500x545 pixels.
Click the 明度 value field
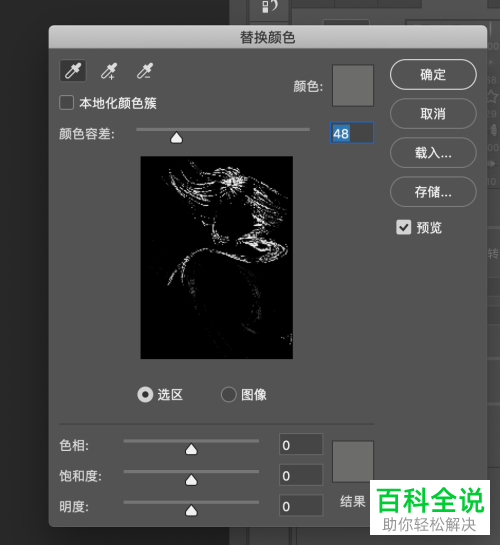[301, 505]
